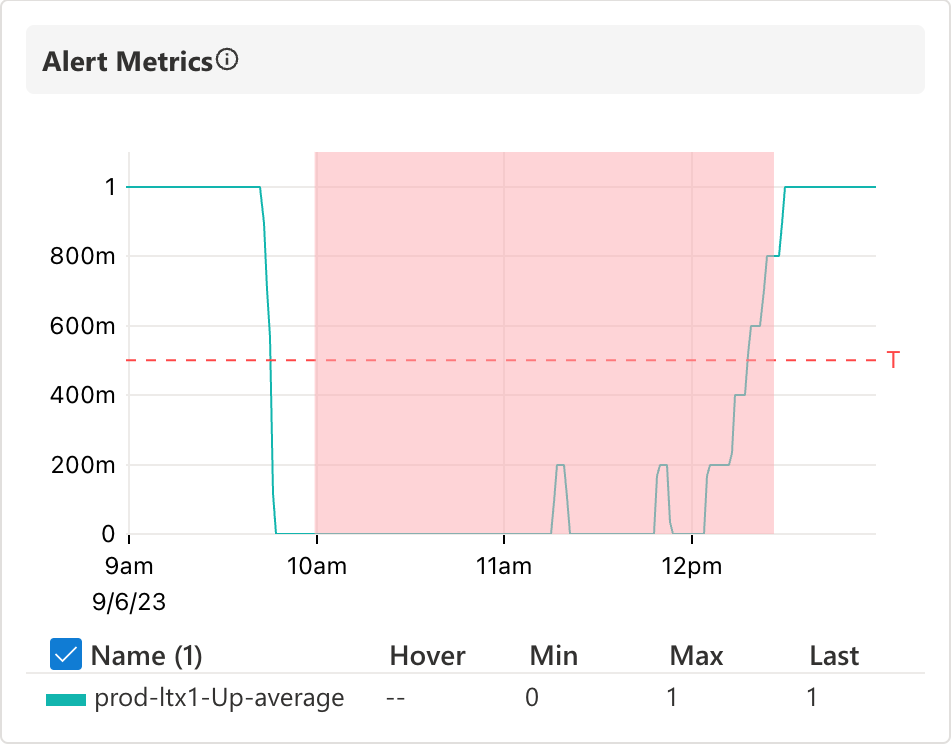Click the teal prod-ltx1-Up-average color swatch
The width and height of the screenshot is (952, 744).
[x=65, y=699]
